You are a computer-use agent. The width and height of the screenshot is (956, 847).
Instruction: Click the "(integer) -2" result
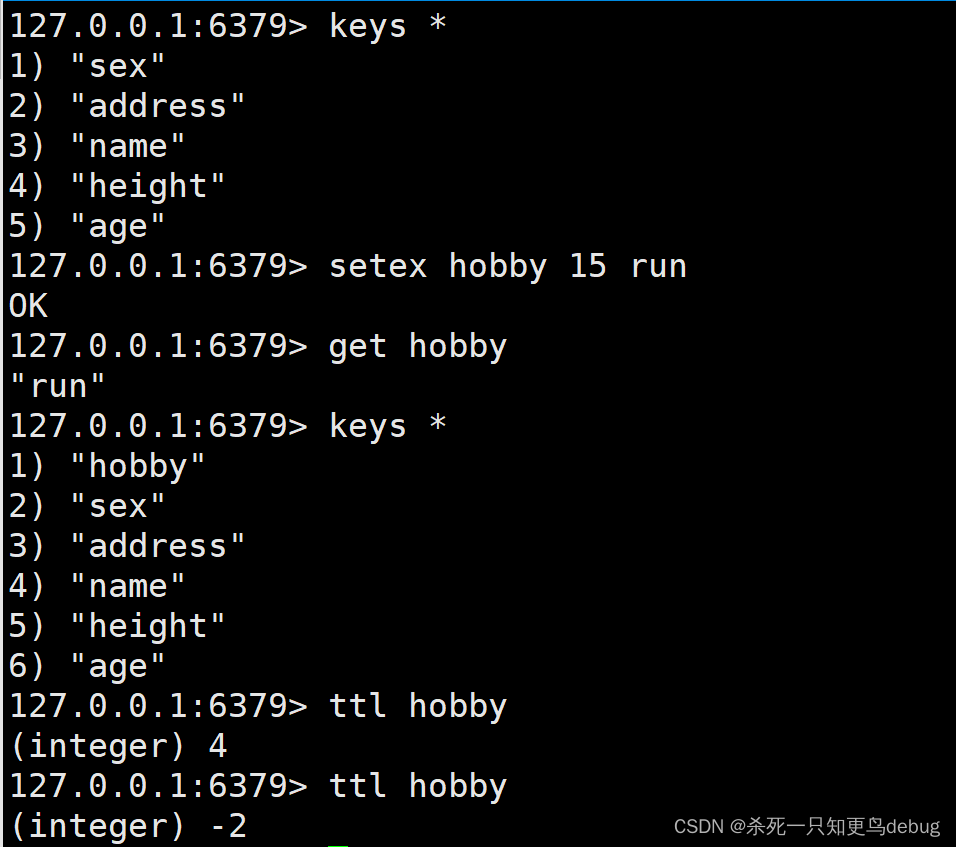click(128, 826)
